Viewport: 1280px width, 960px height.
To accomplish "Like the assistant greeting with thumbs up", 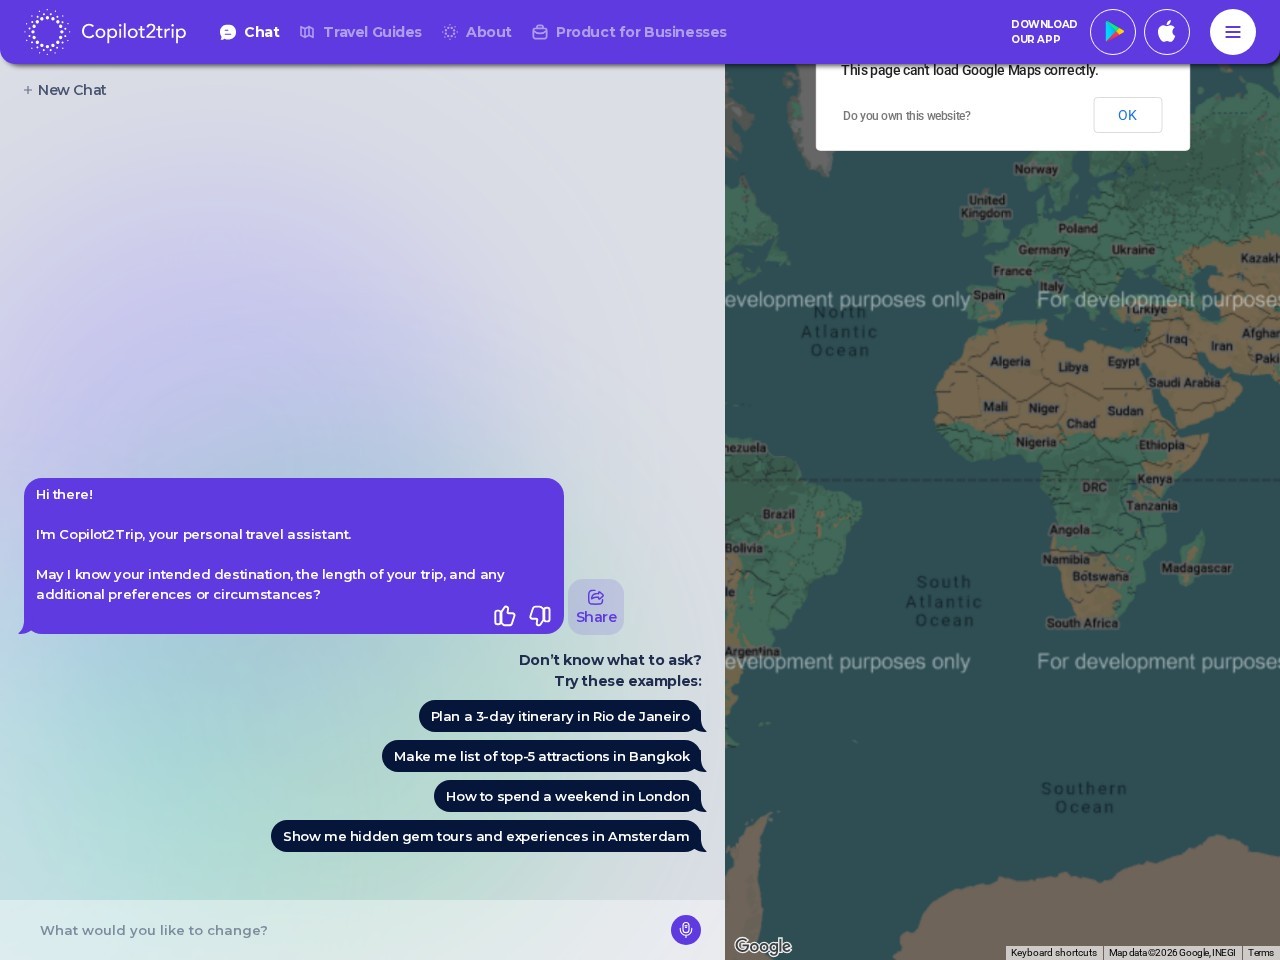I will tap(505, 616).
